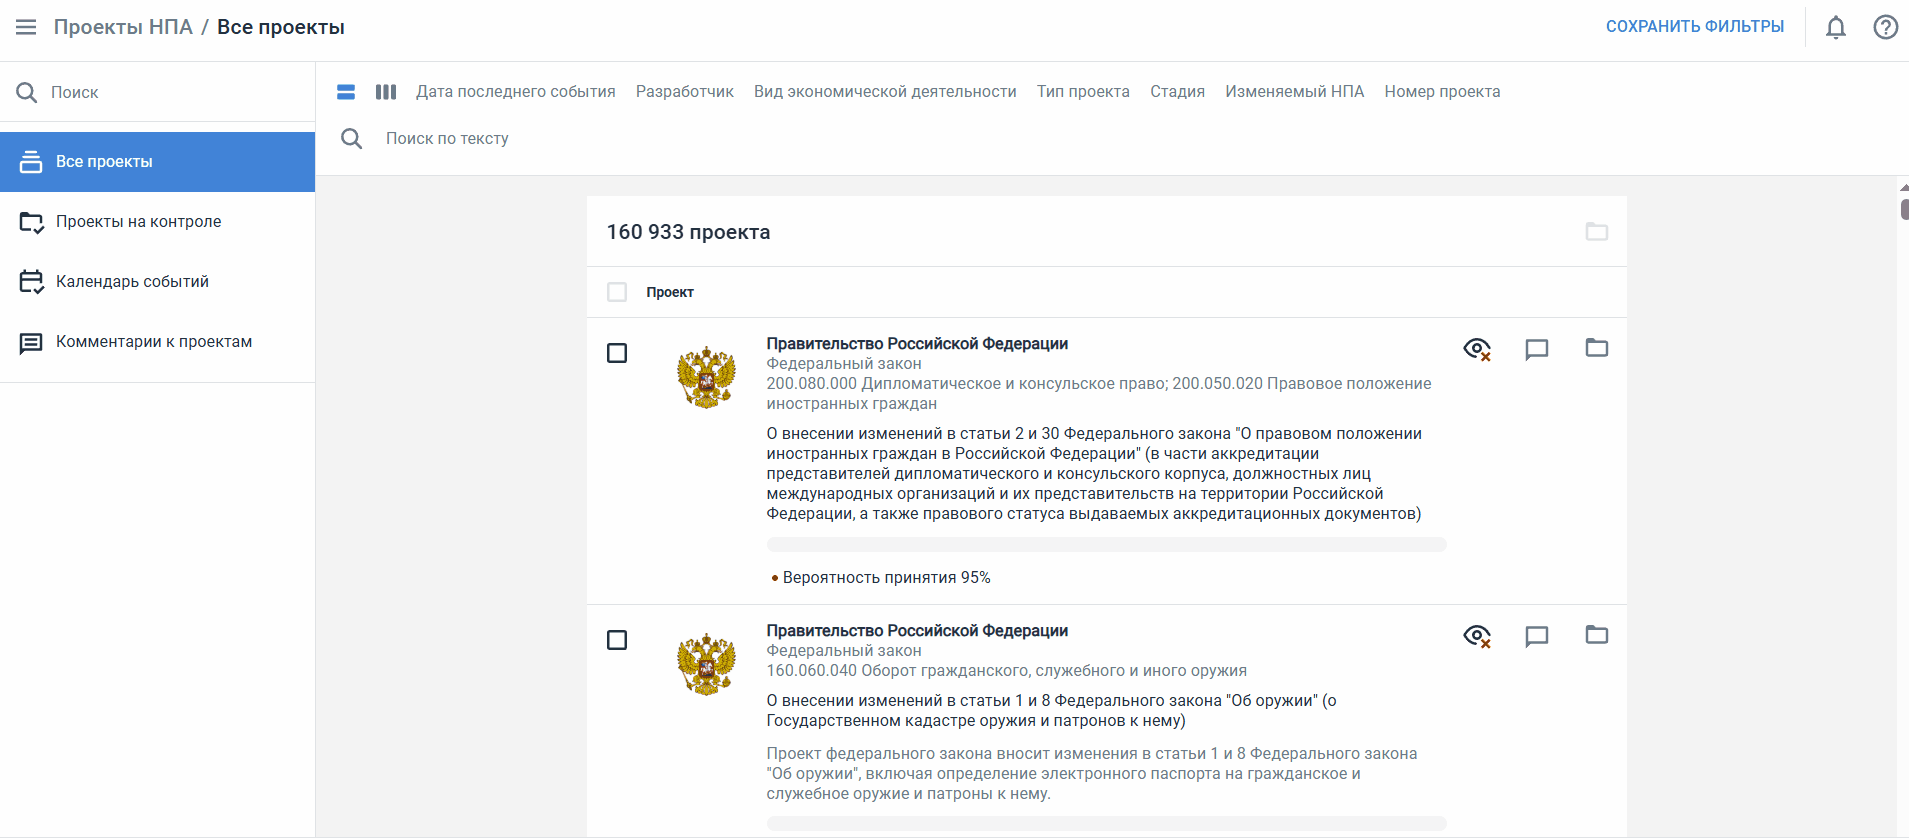1909x838 pixels.
Task: Expand the Стадия filter
Action: click(1177, 92)
